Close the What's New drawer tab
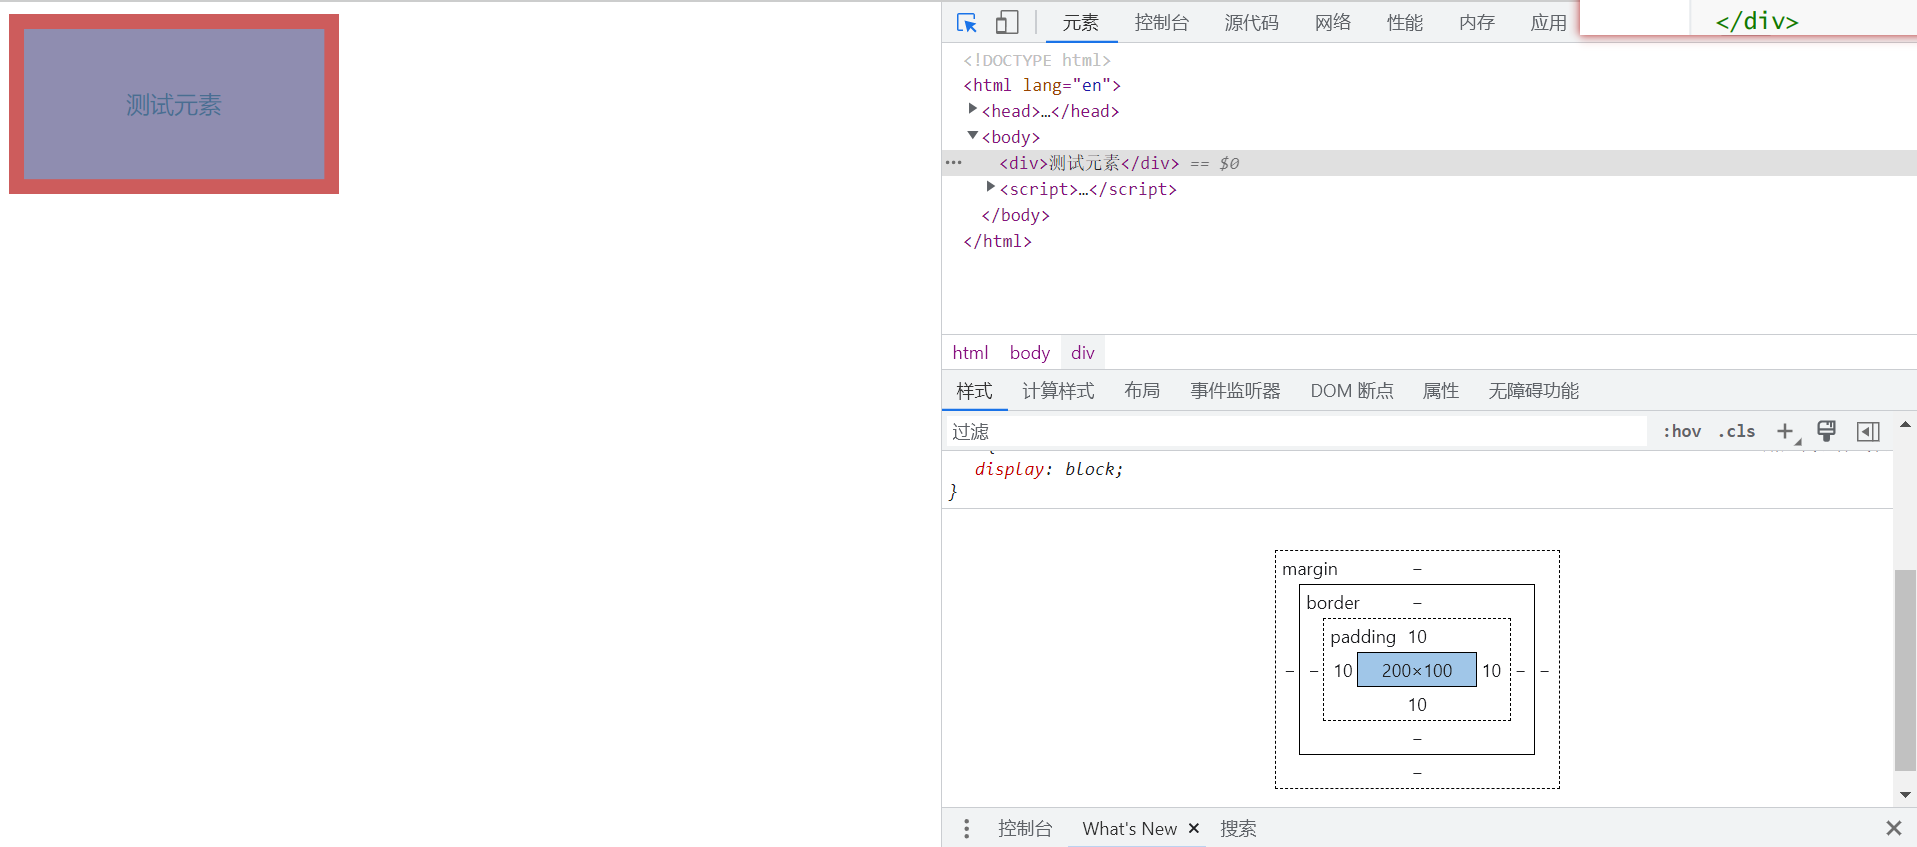1917x847 pixels. point(1194,828)
